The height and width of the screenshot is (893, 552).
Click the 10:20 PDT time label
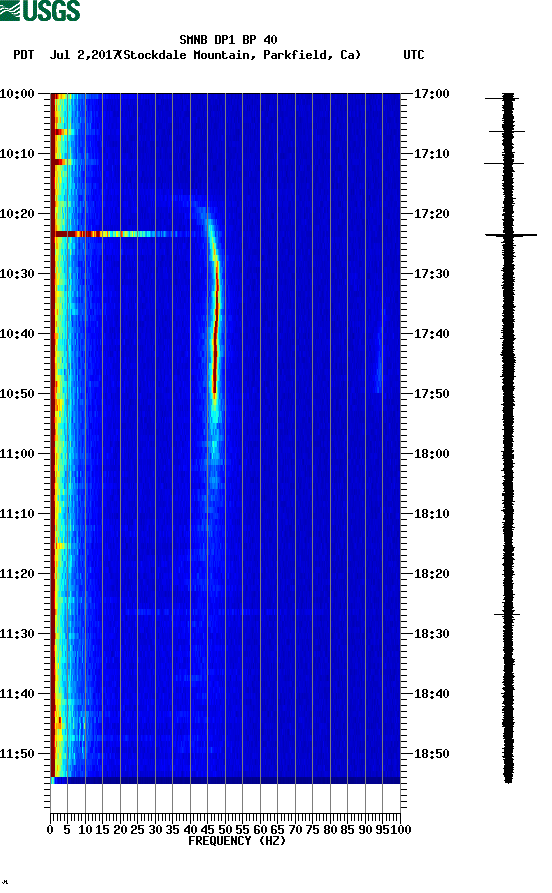click(18, 214)
